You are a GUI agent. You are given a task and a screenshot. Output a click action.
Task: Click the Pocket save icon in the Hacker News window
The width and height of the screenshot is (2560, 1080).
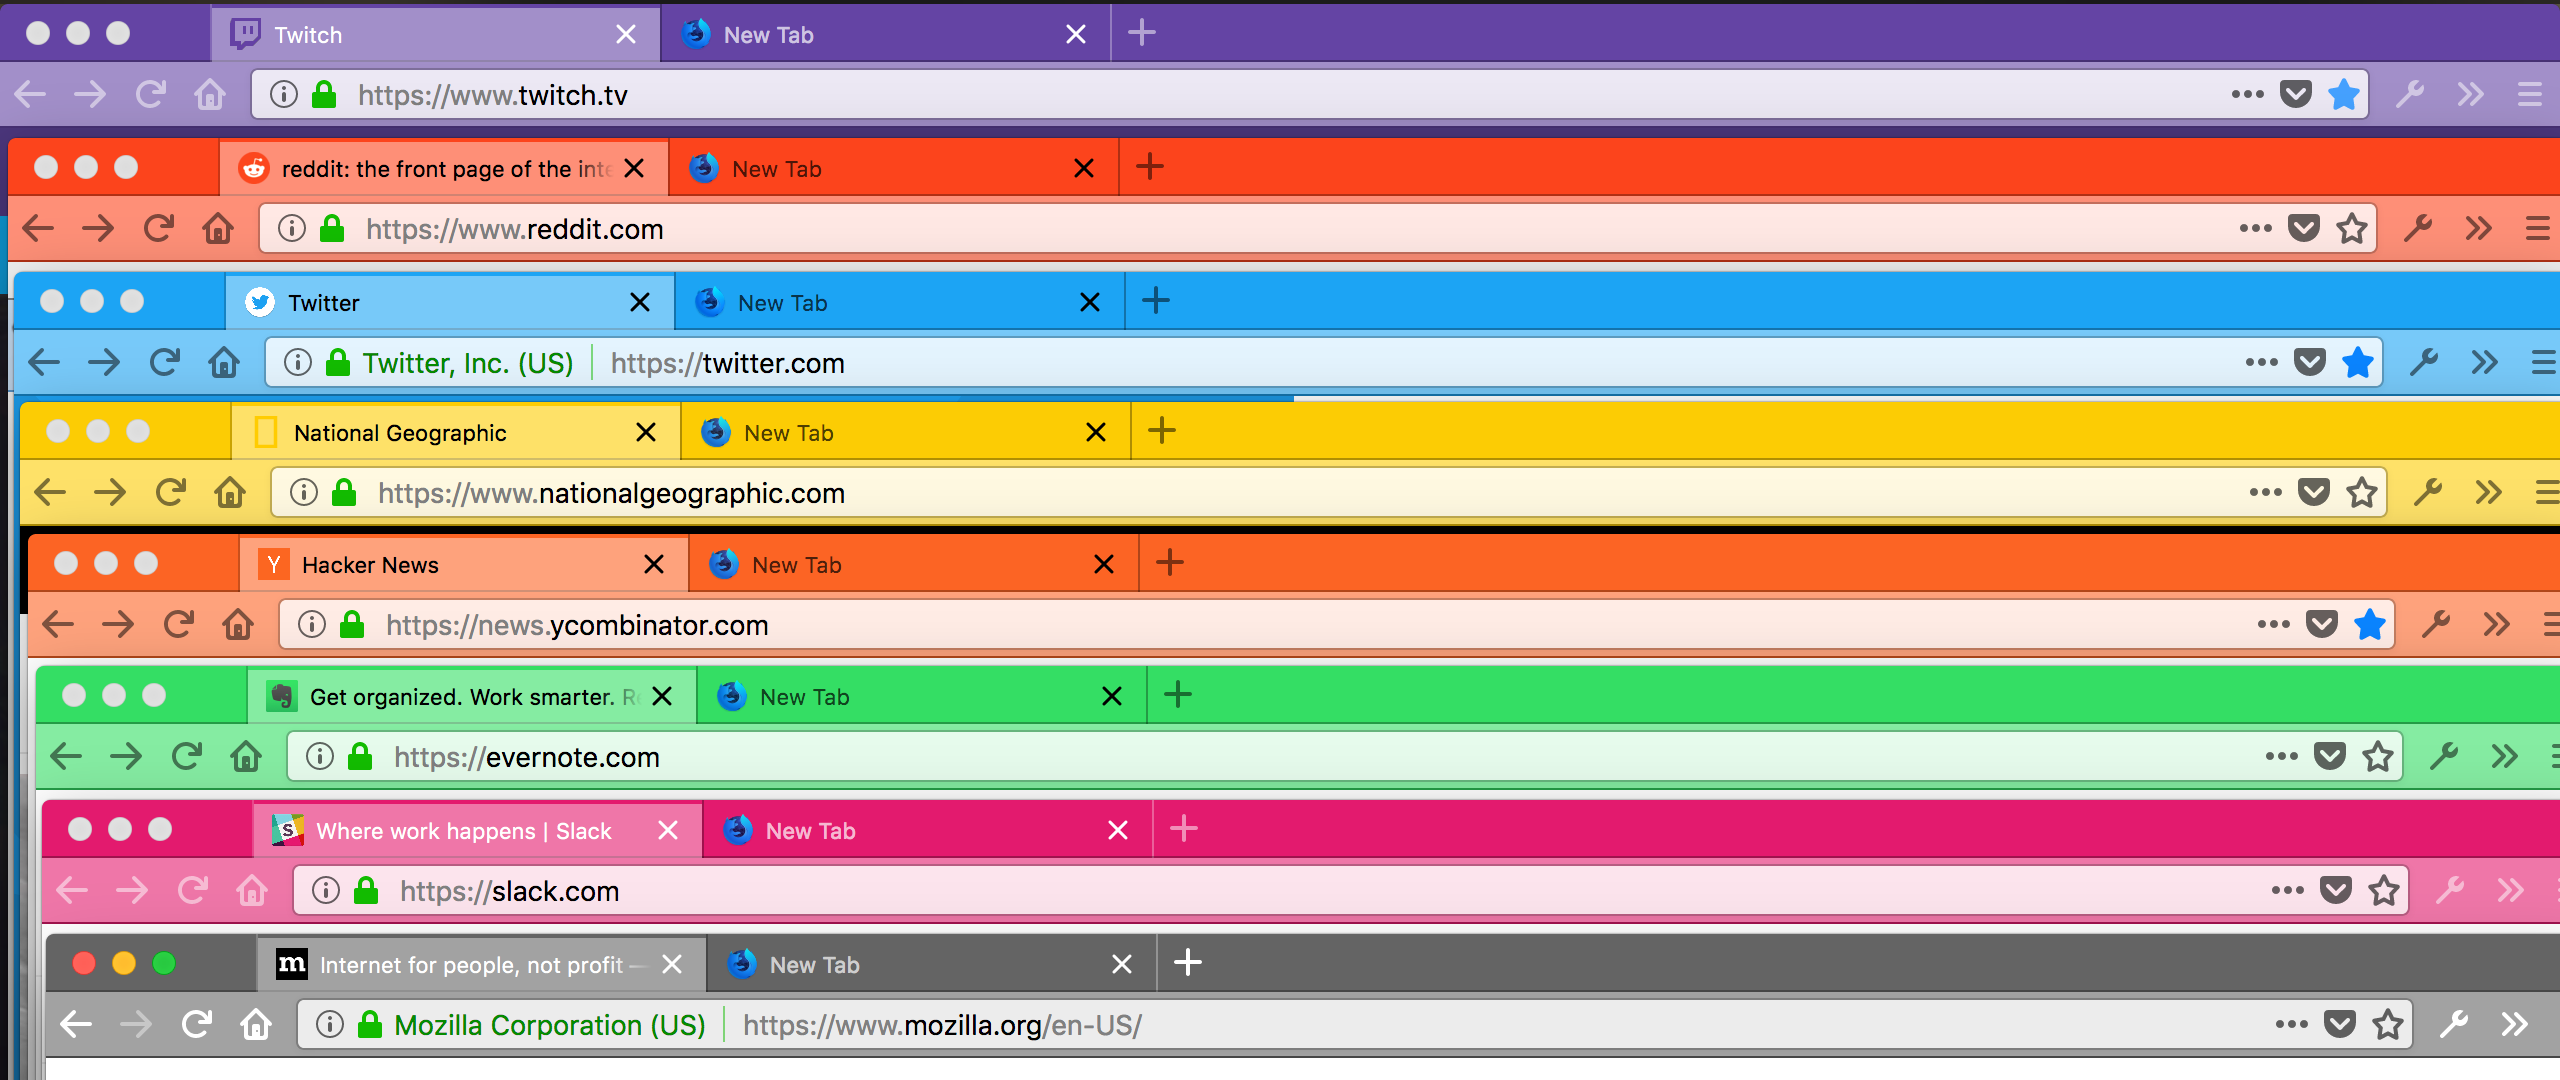click(2322, 625)
